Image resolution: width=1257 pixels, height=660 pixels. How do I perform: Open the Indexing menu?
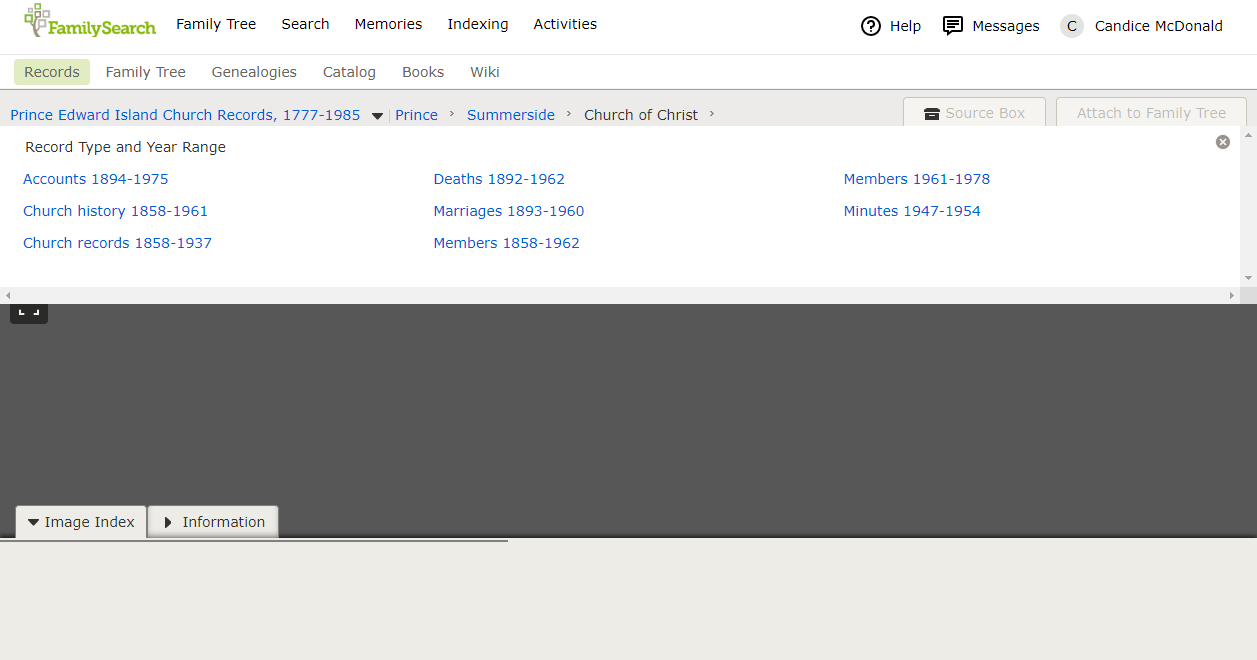(x=477, y=24)
